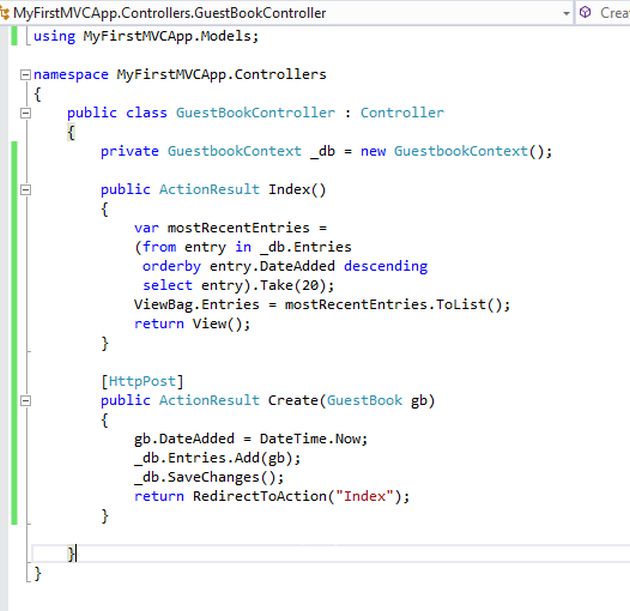Click 'ViewBag.Entries' assignment

tap(196, 305)
